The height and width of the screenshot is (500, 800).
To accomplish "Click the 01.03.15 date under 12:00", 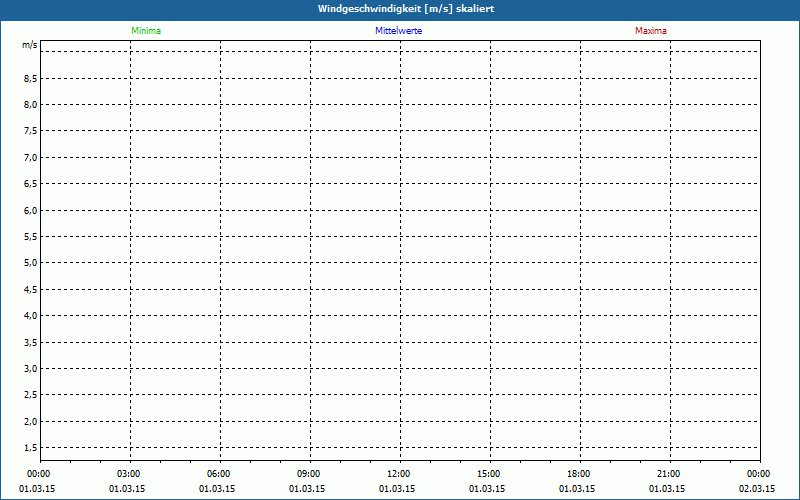I will click(396, 488).
